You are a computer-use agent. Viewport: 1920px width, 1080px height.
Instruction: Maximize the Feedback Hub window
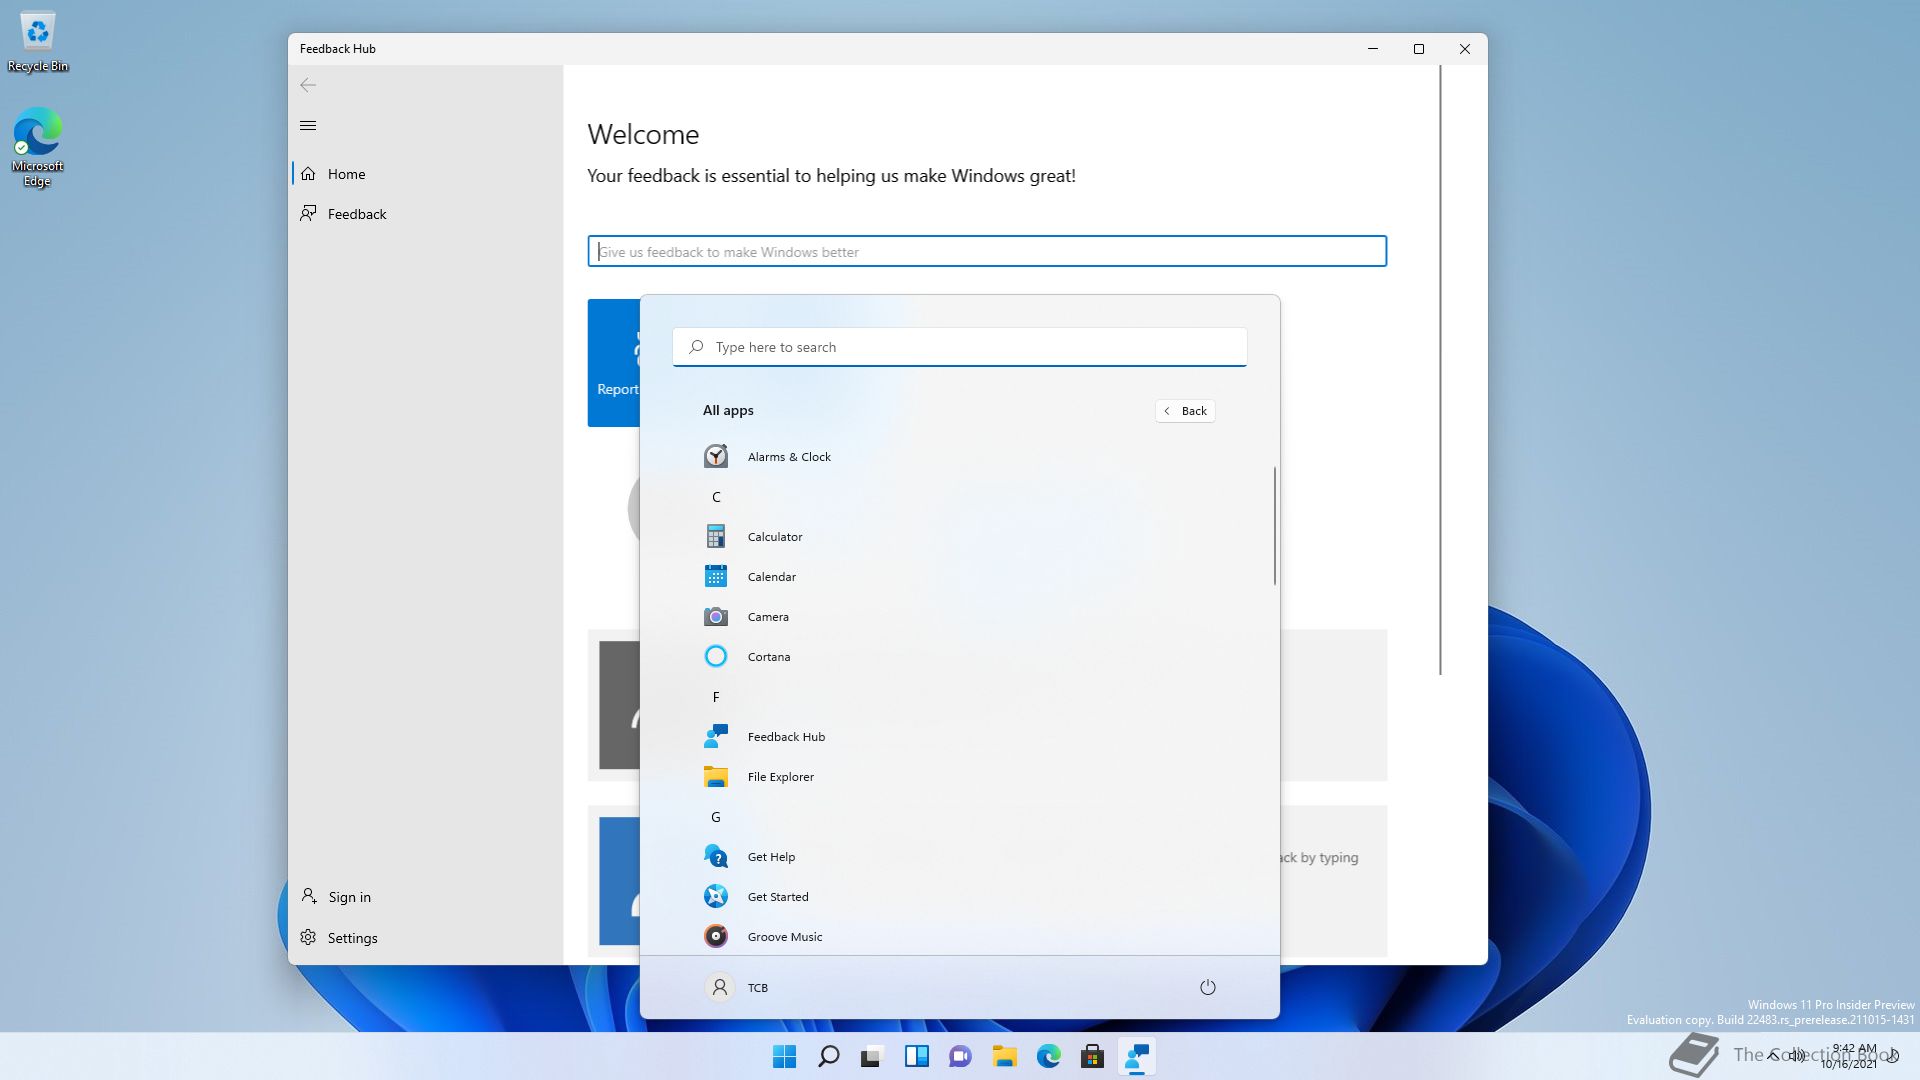(x=1418, y=49)
